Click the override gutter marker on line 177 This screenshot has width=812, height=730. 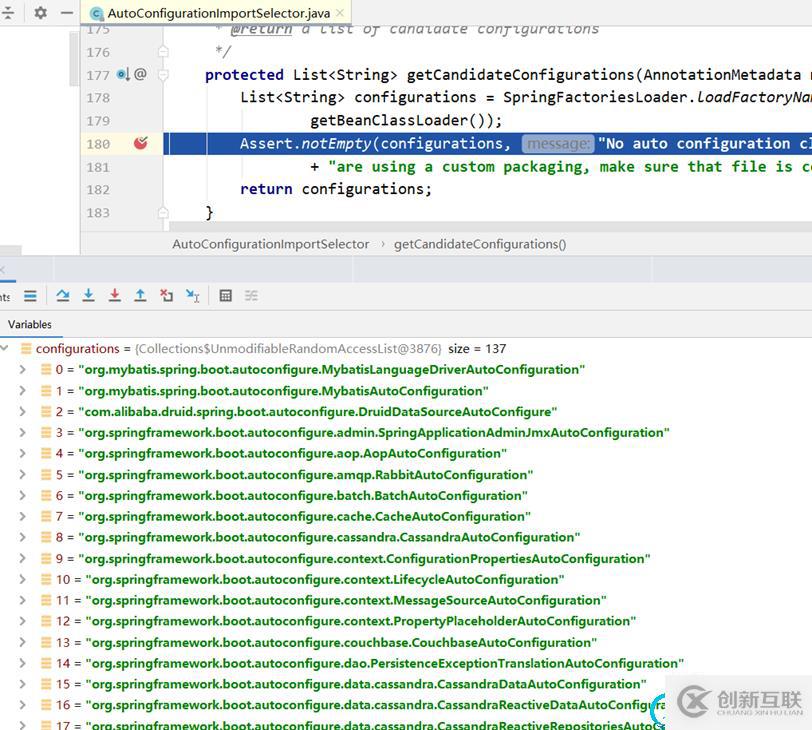pos(122,74)
